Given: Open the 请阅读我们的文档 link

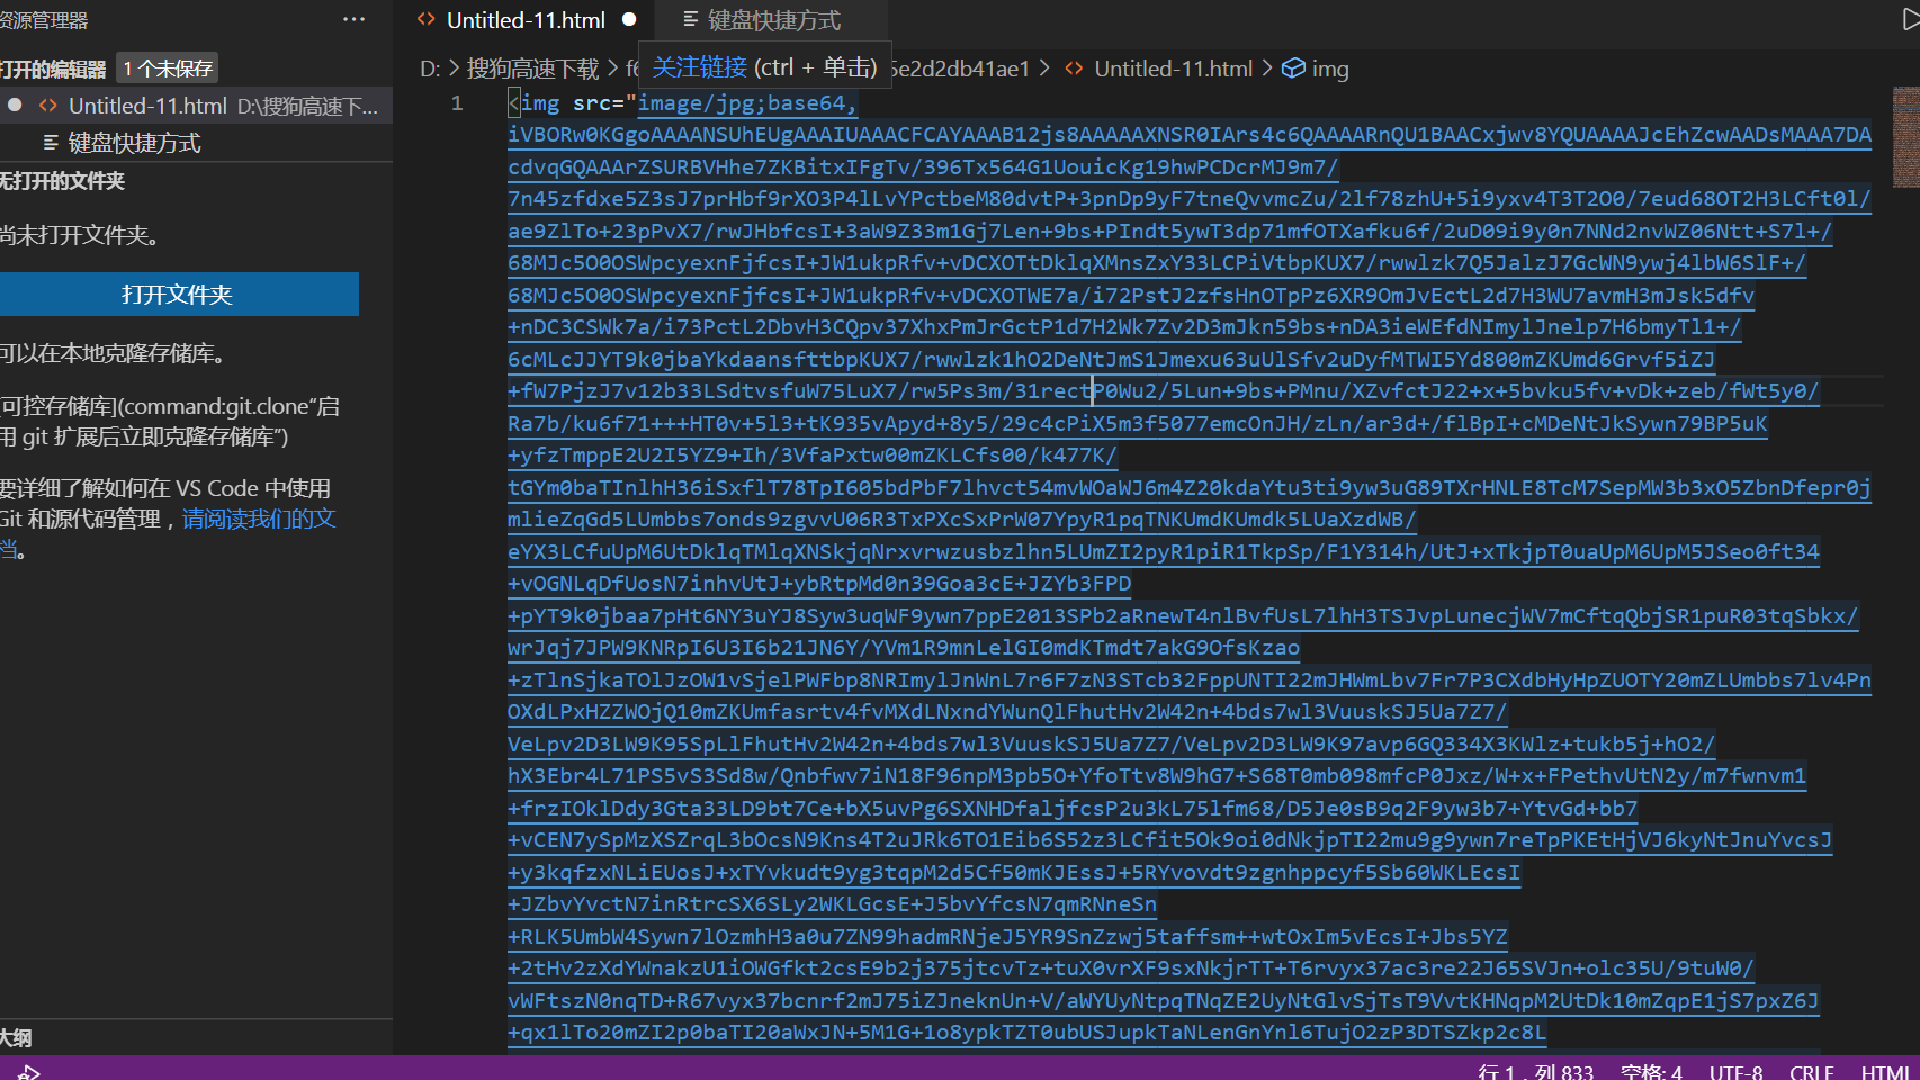Looking at the screenshot, I should click(x=258, y=518).
